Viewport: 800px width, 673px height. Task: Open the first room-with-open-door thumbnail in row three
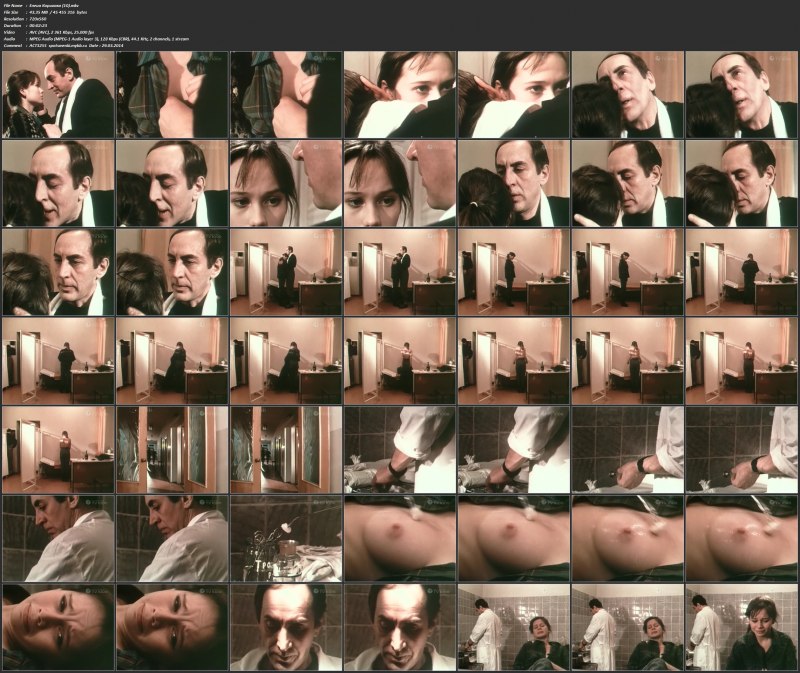coord(285,271)
